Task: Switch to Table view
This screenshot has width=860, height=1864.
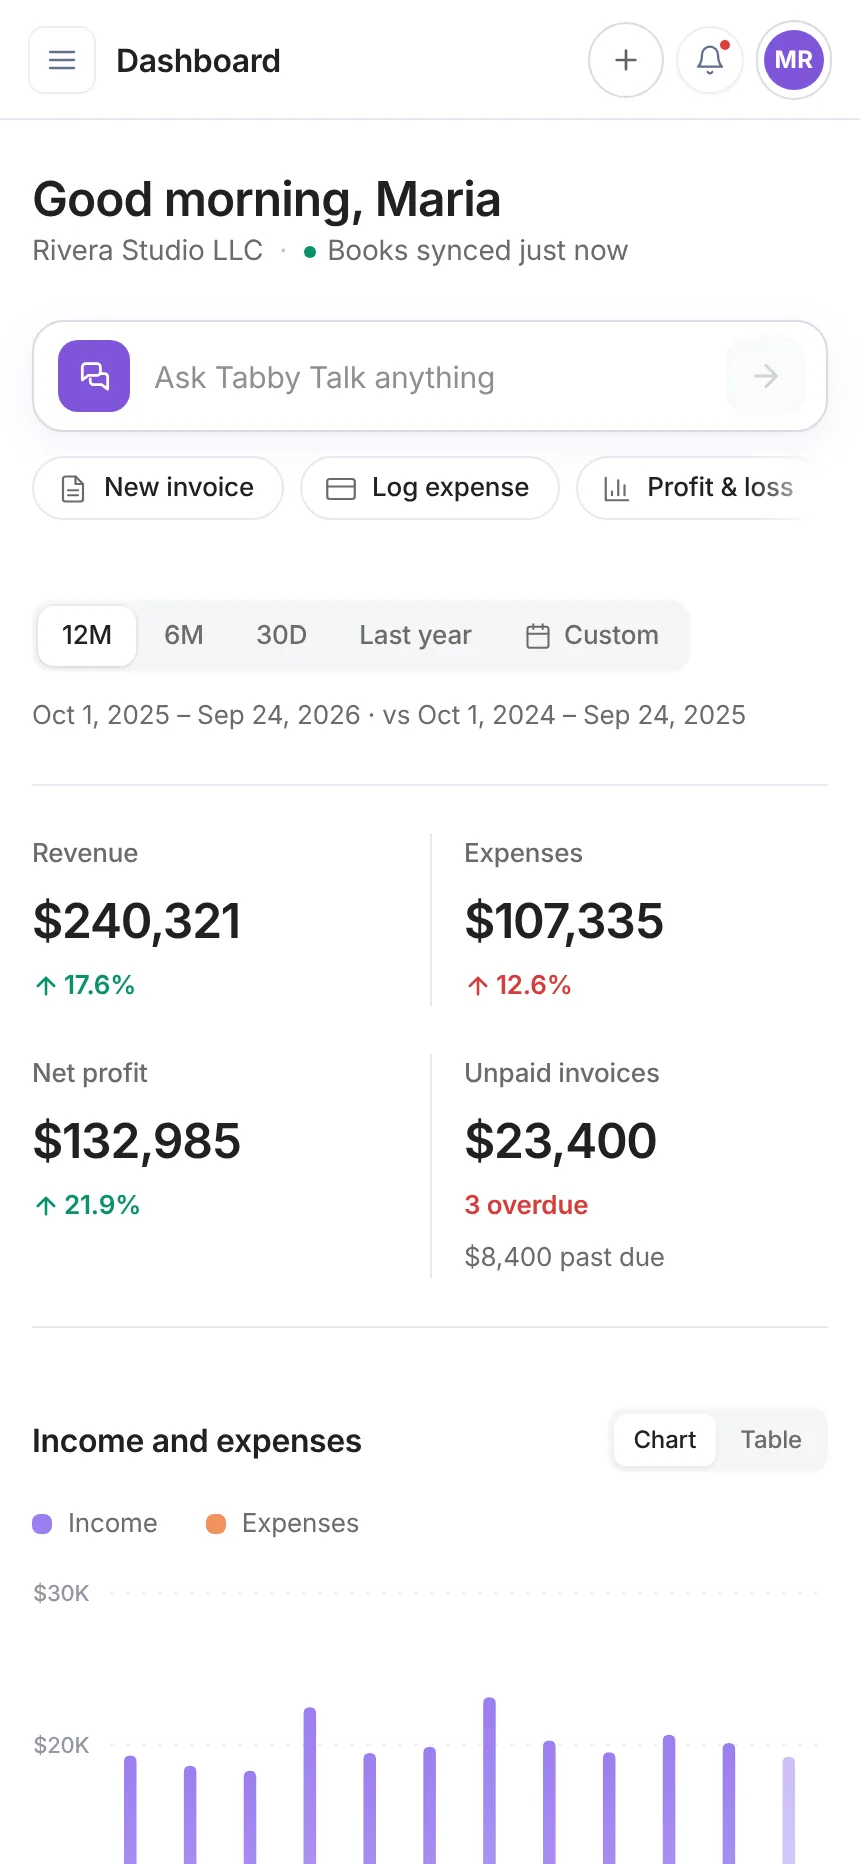Action: pos(771,1440)
